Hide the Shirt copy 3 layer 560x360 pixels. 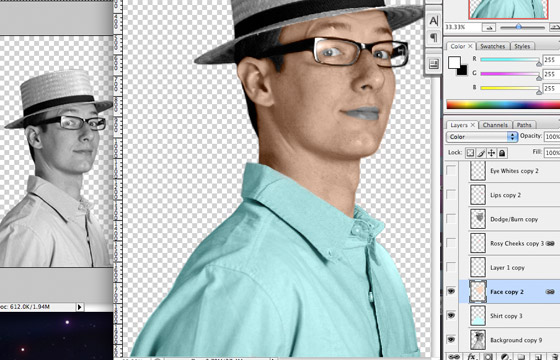click(451, 315)
